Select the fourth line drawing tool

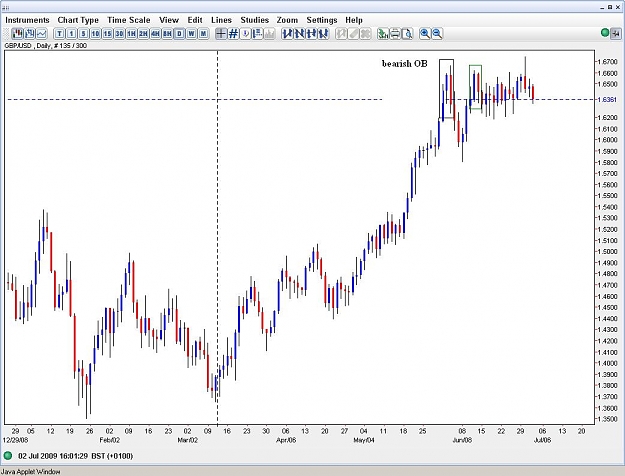[x=323, y=34]
